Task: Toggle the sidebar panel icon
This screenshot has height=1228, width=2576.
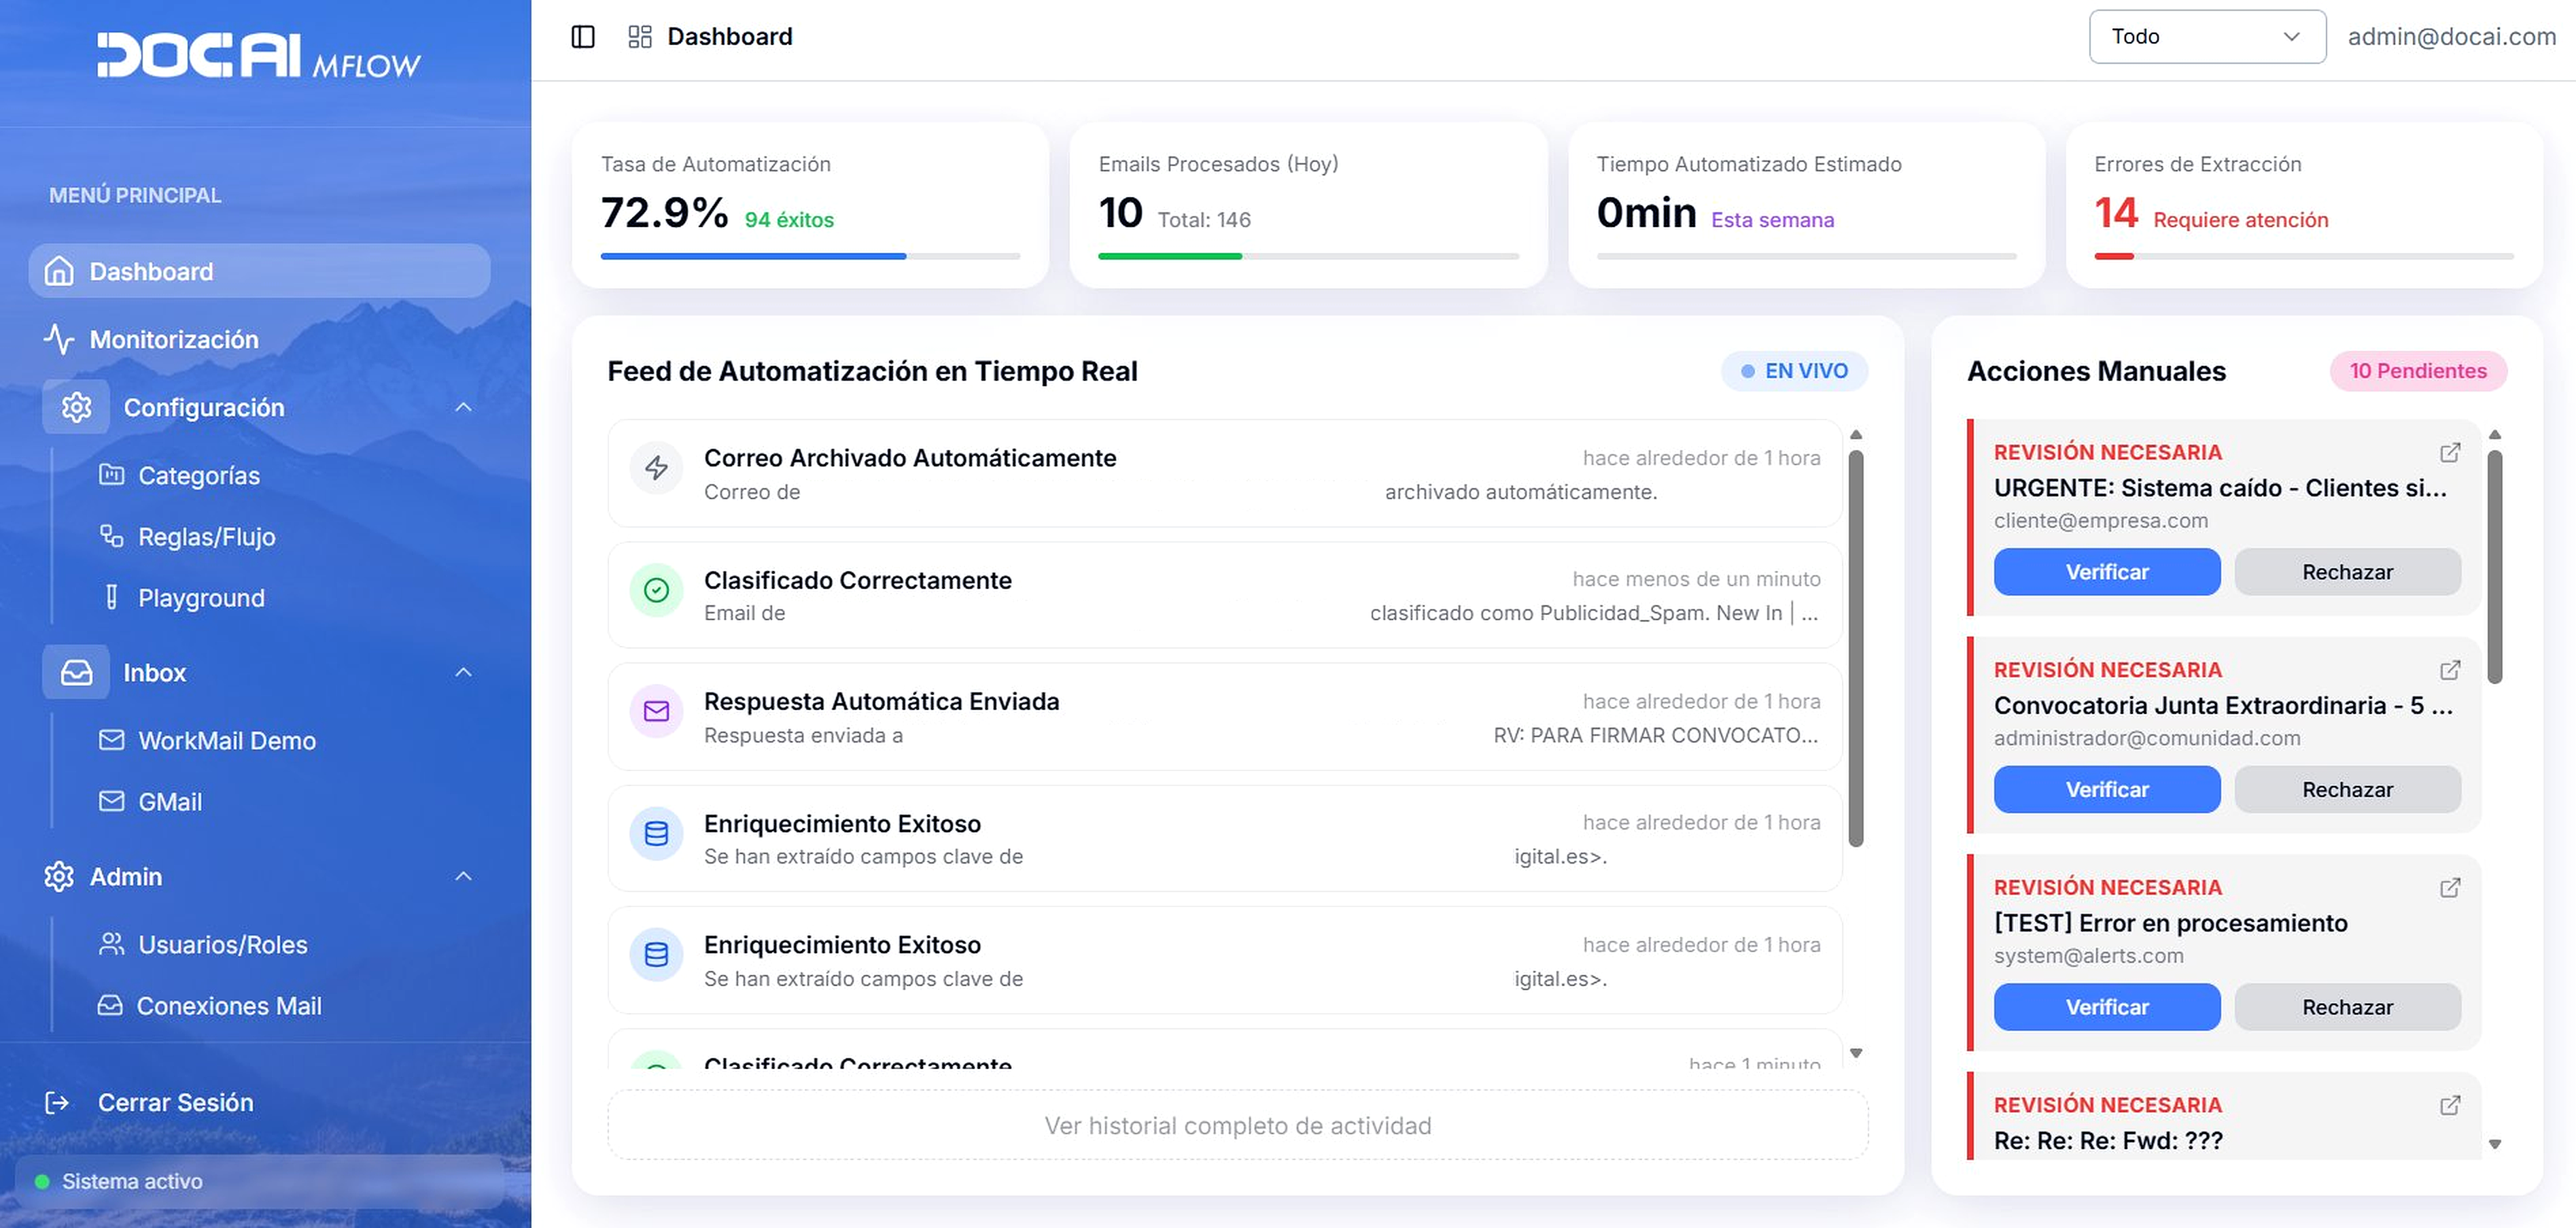Action: coord(583,37)
